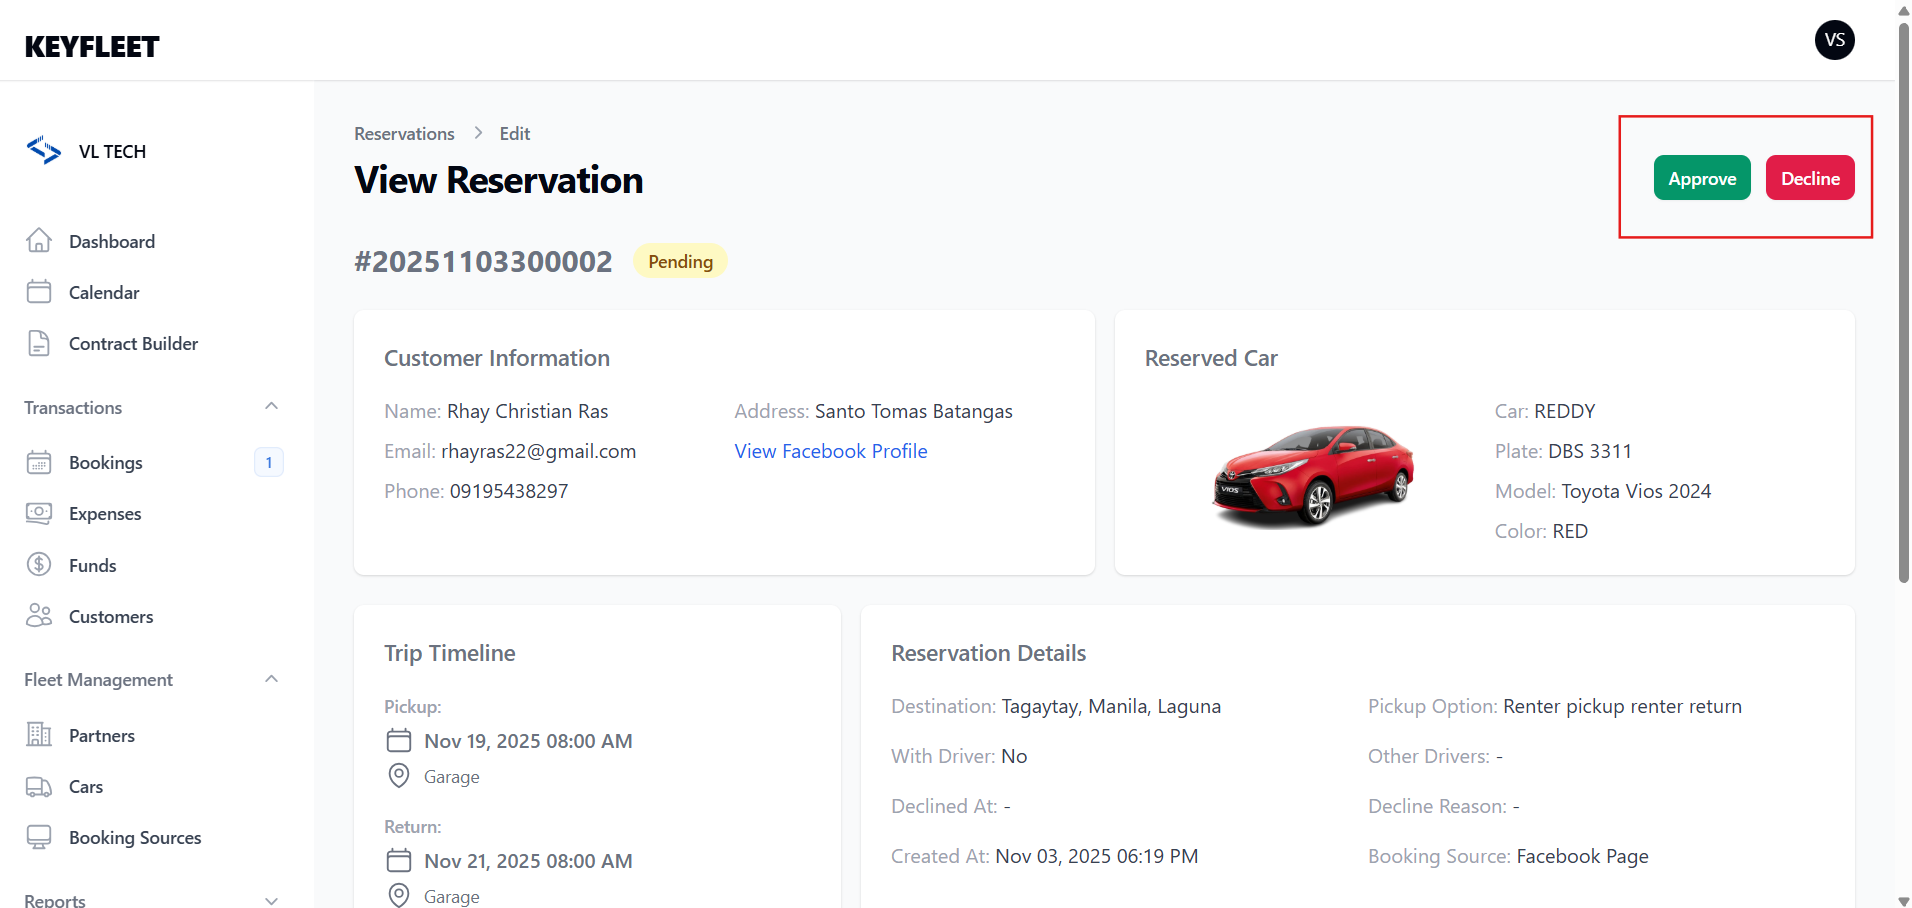
Task: Click the red Toyota Vios thumbnail
Action: pyautogui.click(x=1313, y=473)
